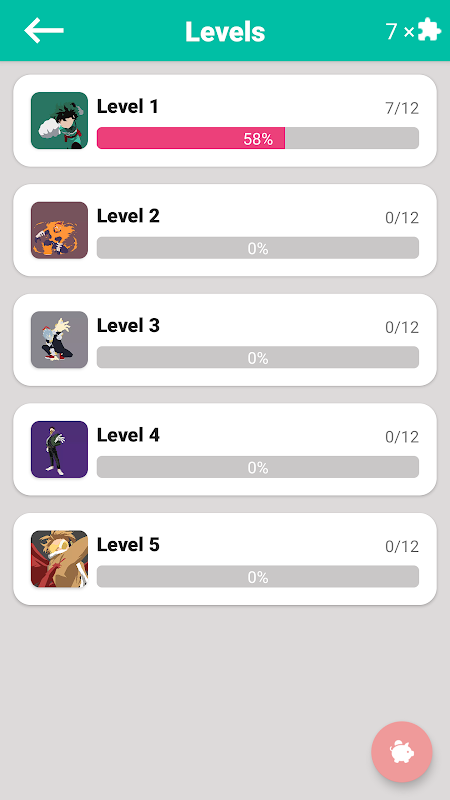Tap the red-winged character icon for Level 5
The width and height of the screenshot is (450, 800).
click(x=59, y=559)
